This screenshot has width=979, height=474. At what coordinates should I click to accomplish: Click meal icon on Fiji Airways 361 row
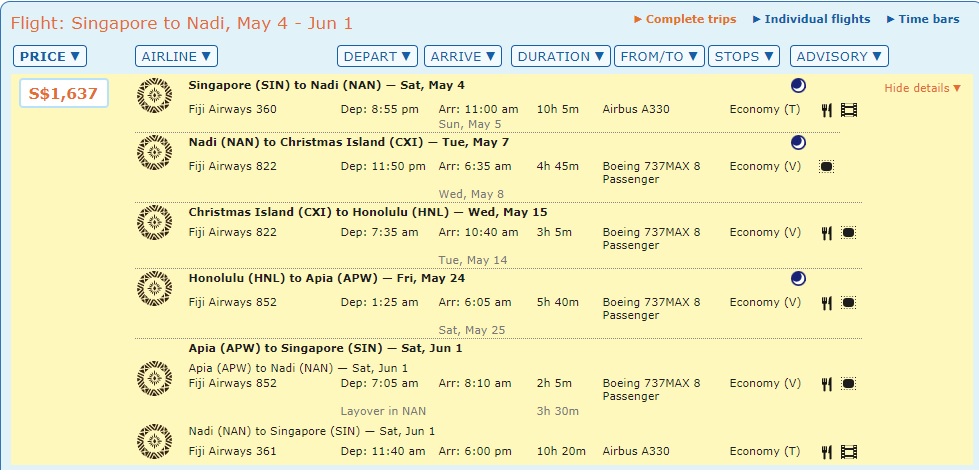tap(827, 452)
